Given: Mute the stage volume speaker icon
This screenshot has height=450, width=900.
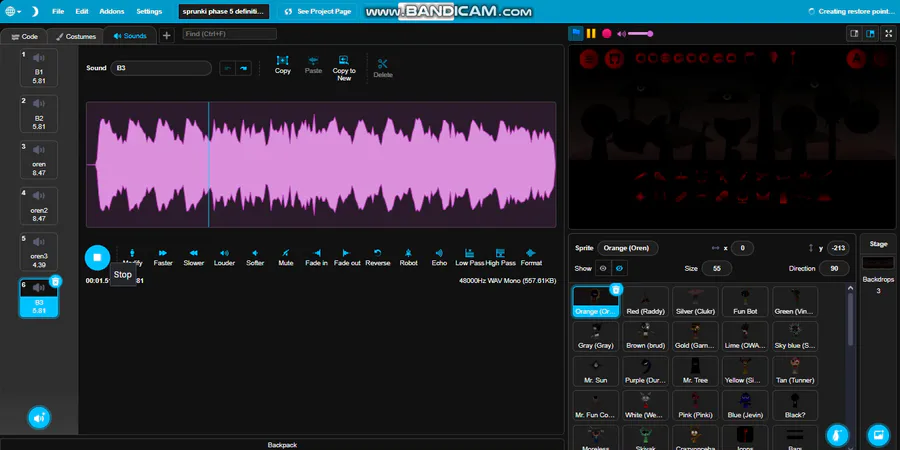Looking at the screenshot, I should 621,34.
